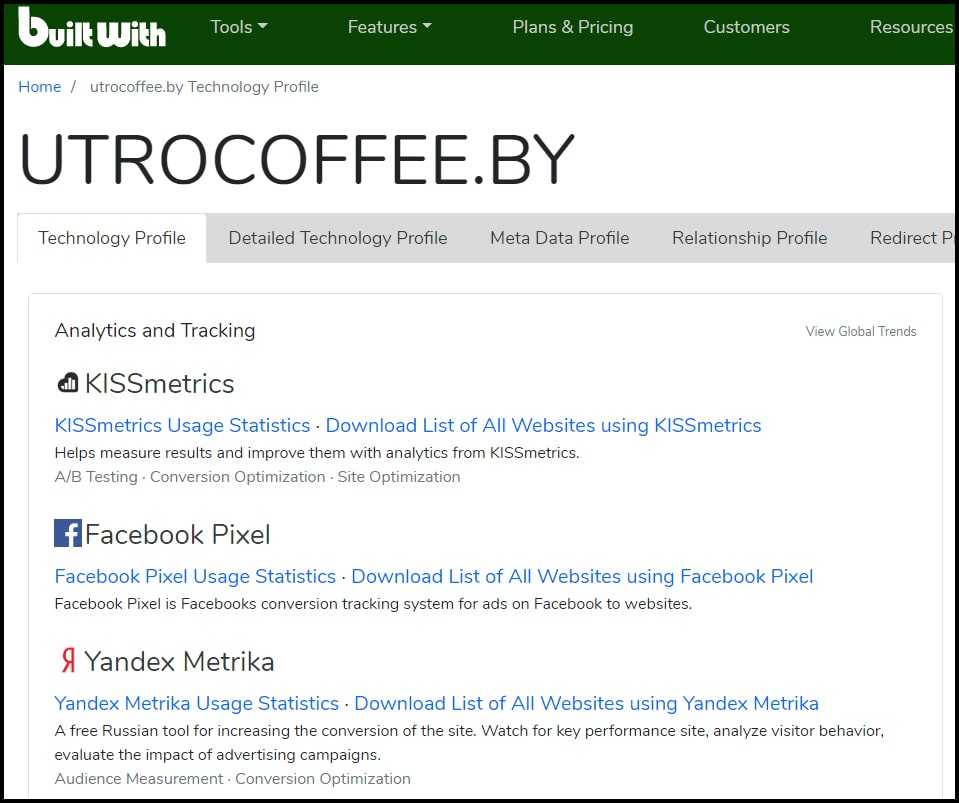Navigate to Home breadcrumb link

(40, 87)
